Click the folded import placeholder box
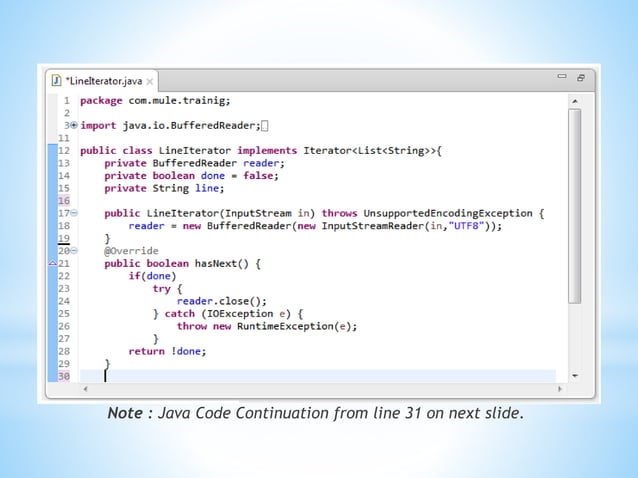The width and height of the screenshot is (638, 478). click(x=264, y=126)
